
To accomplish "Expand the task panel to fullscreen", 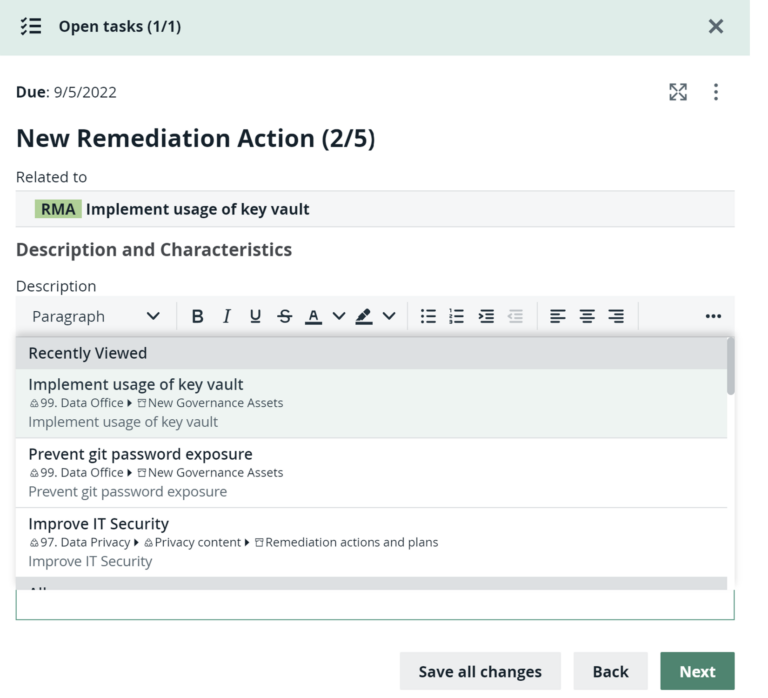I will 678,92.
